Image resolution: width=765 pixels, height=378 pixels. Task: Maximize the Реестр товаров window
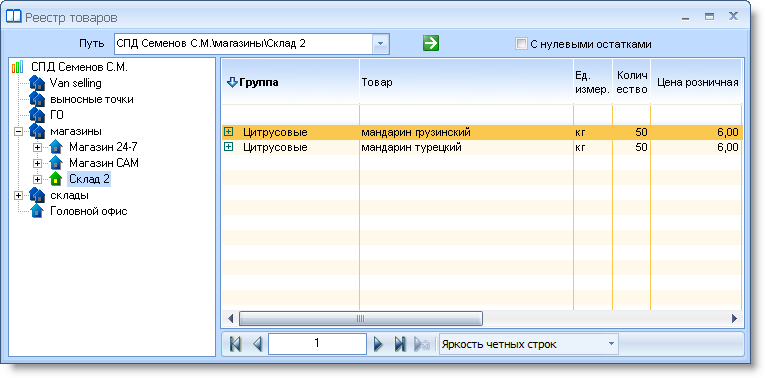pyautogui.click(x=709, y=17)
